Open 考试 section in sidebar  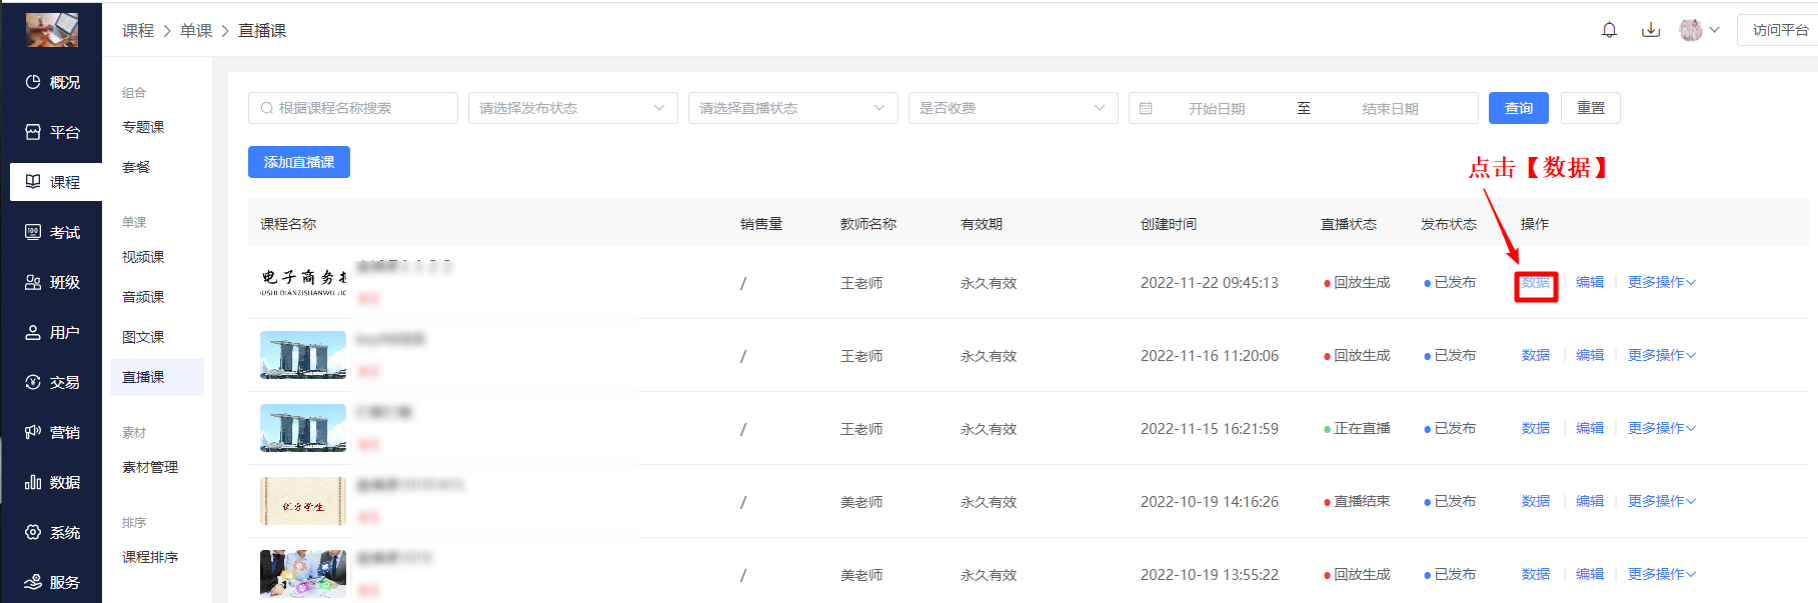(52, 232)
